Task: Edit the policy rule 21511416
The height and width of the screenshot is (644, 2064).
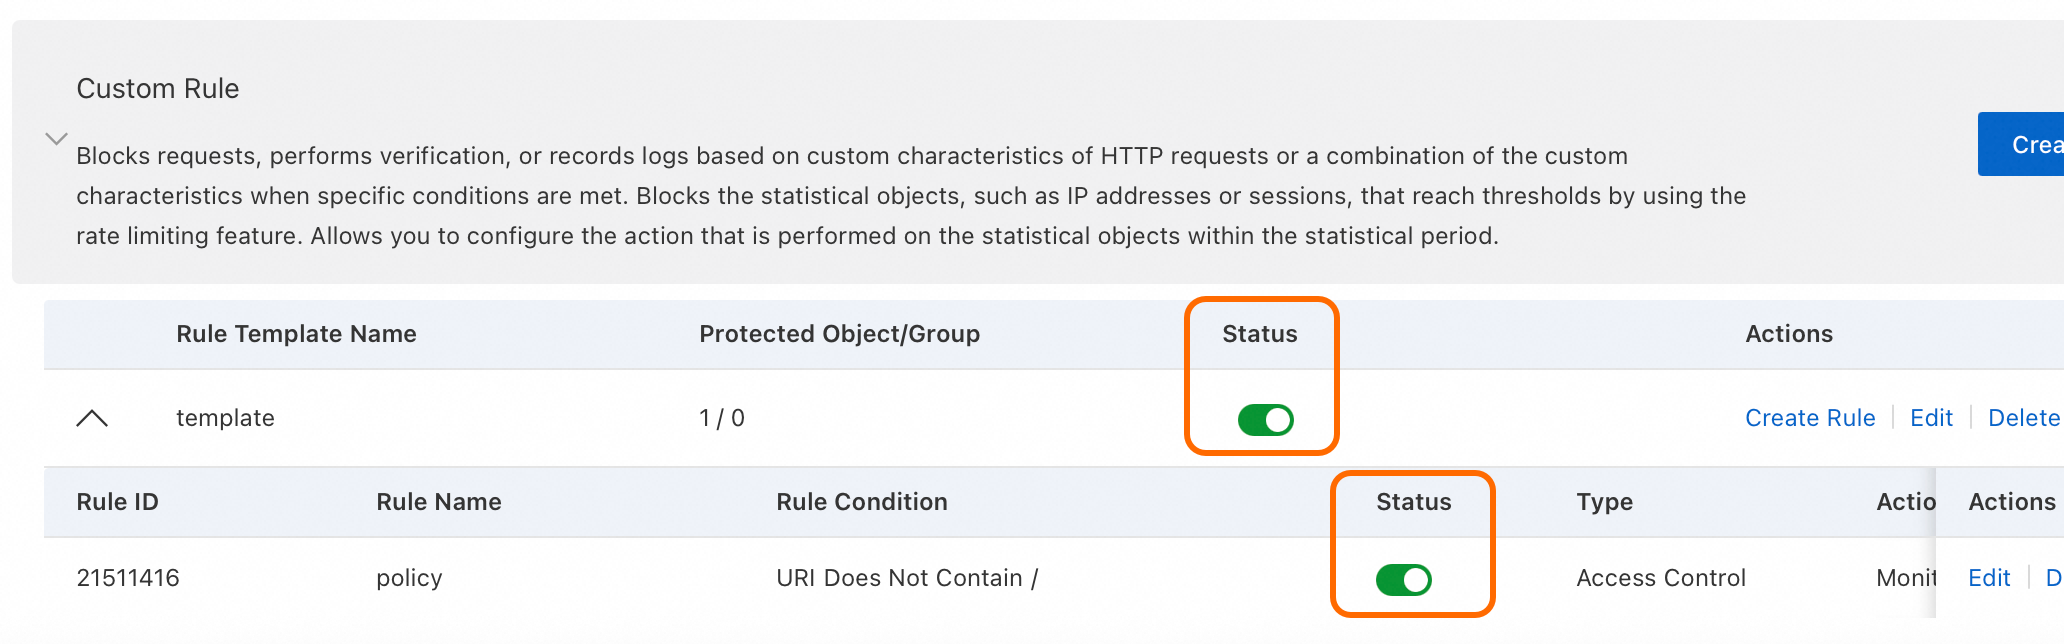Action: pos(1988,578)
